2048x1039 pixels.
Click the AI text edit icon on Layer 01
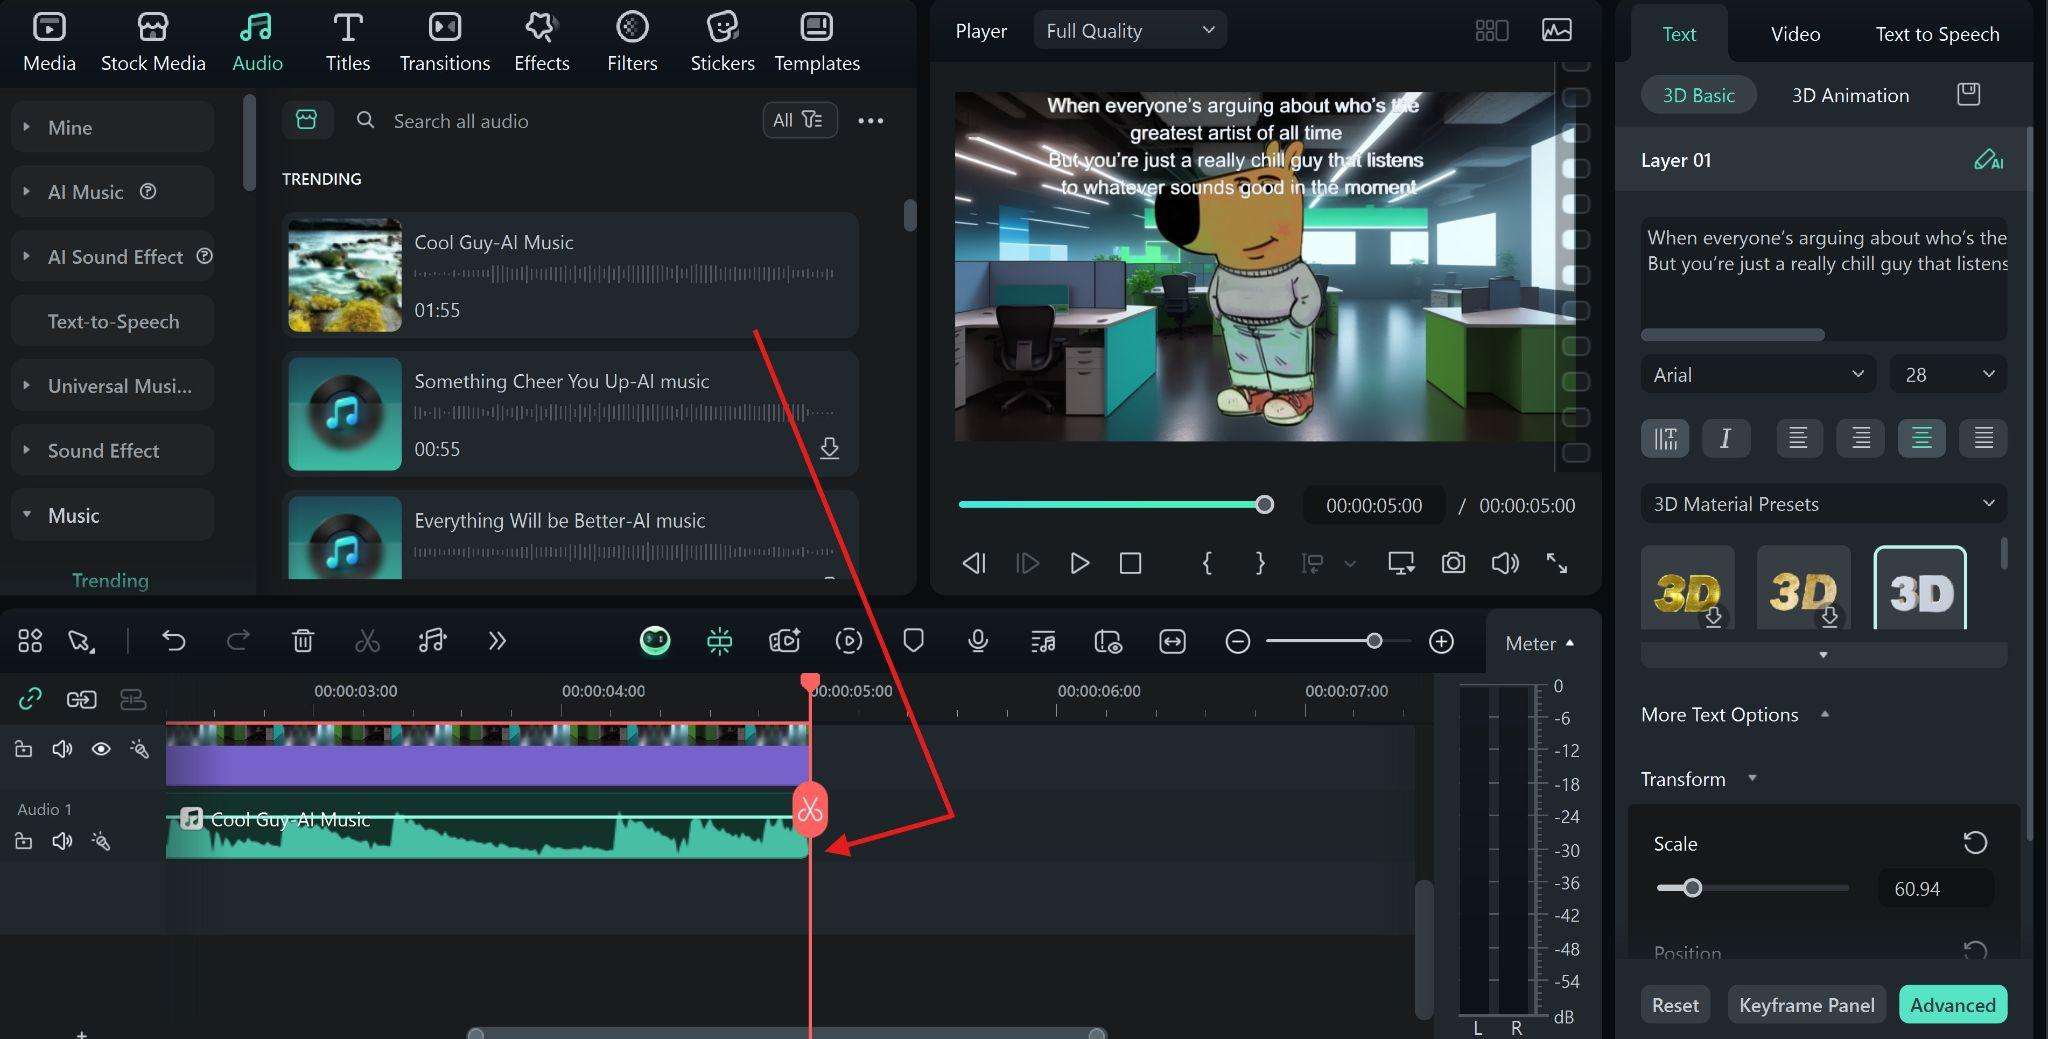(x=1988, y=160)
